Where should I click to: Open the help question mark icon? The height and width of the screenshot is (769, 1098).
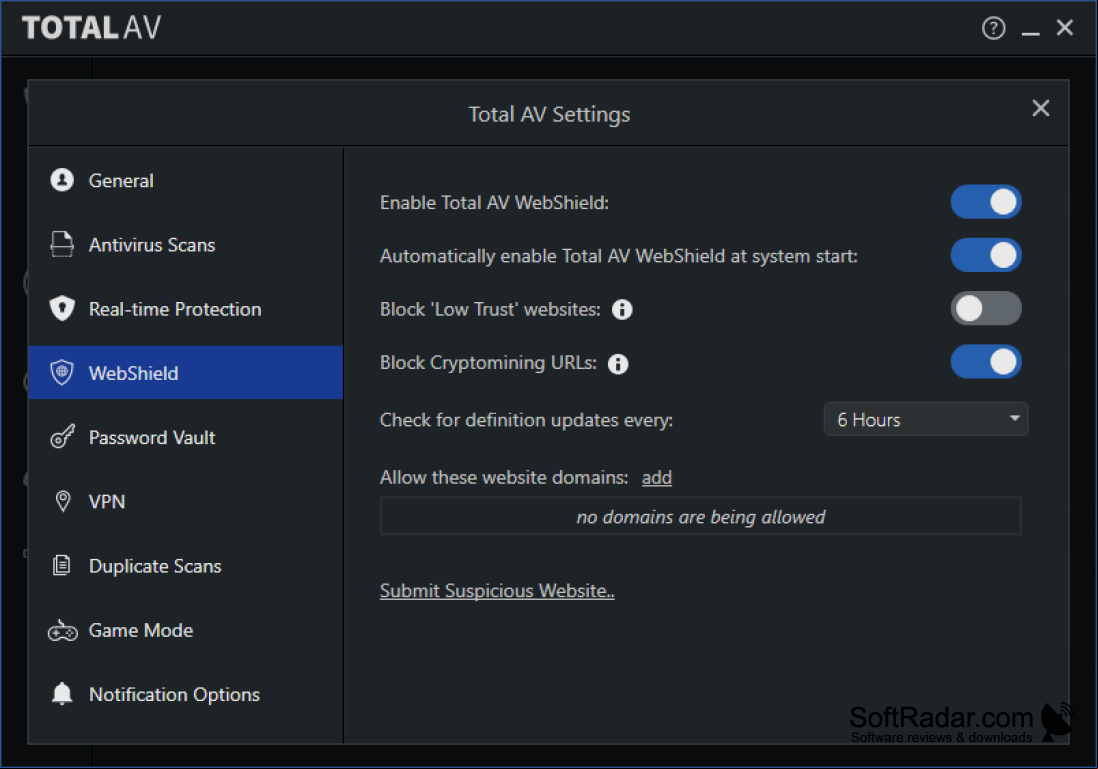click(x=993, y=28)
